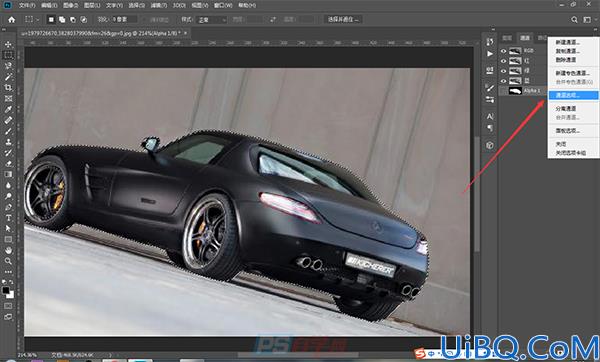Image resolution: width=600 pixels, height=362 pixels.
Task: Select the Eyedropper tool
Action: coord(8,109)
